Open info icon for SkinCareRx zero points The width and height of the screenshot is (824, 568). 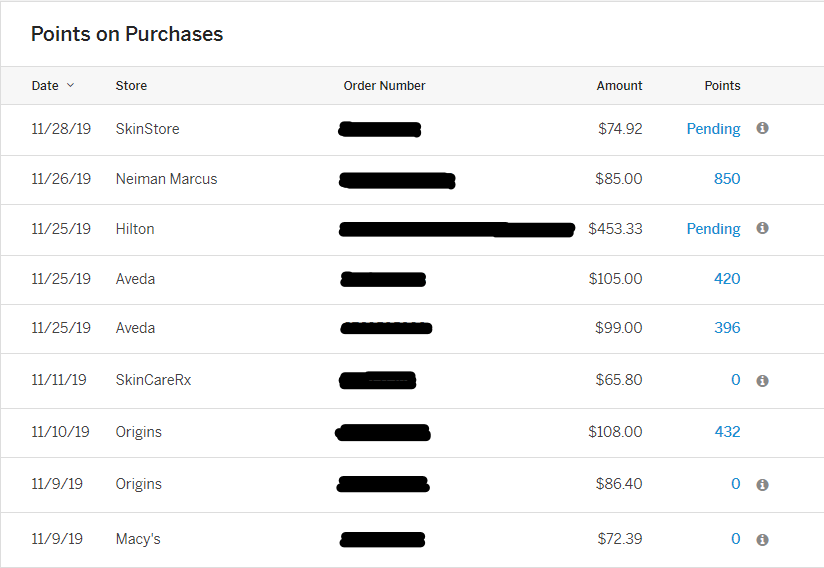tap(762, 381)
